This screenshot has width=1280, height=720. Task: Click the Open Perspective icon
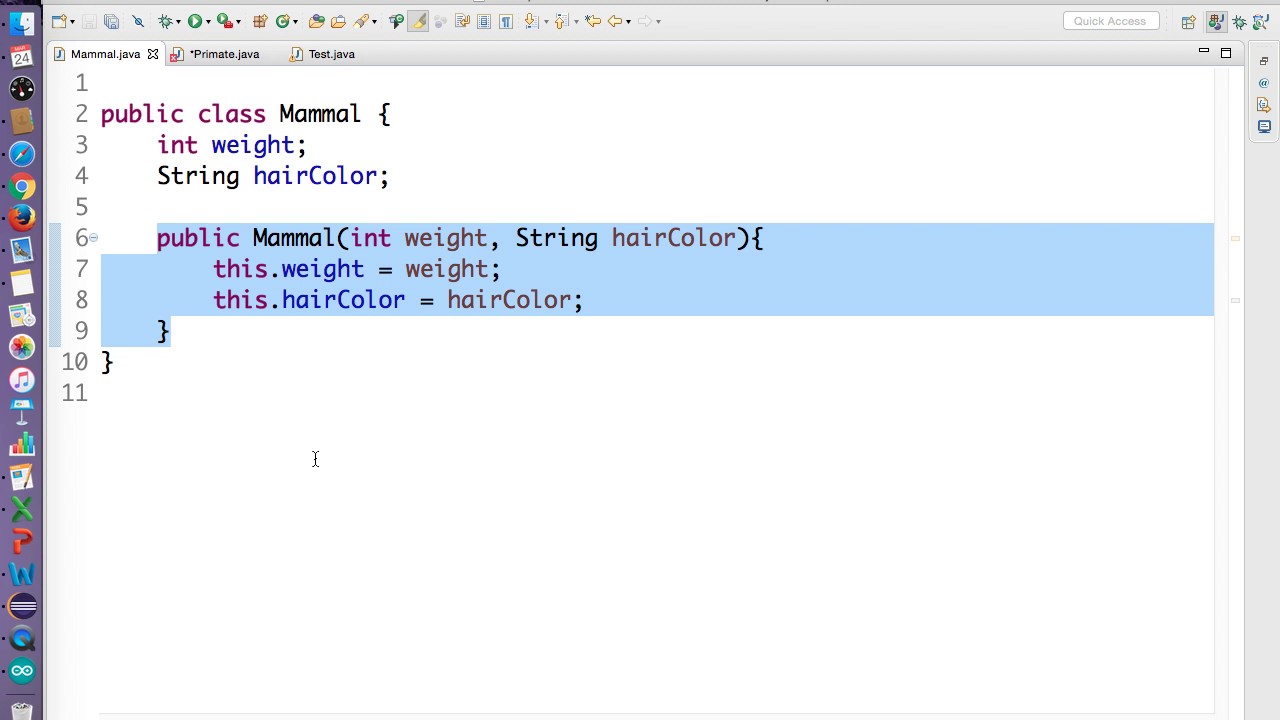(x=1188, y=22)
